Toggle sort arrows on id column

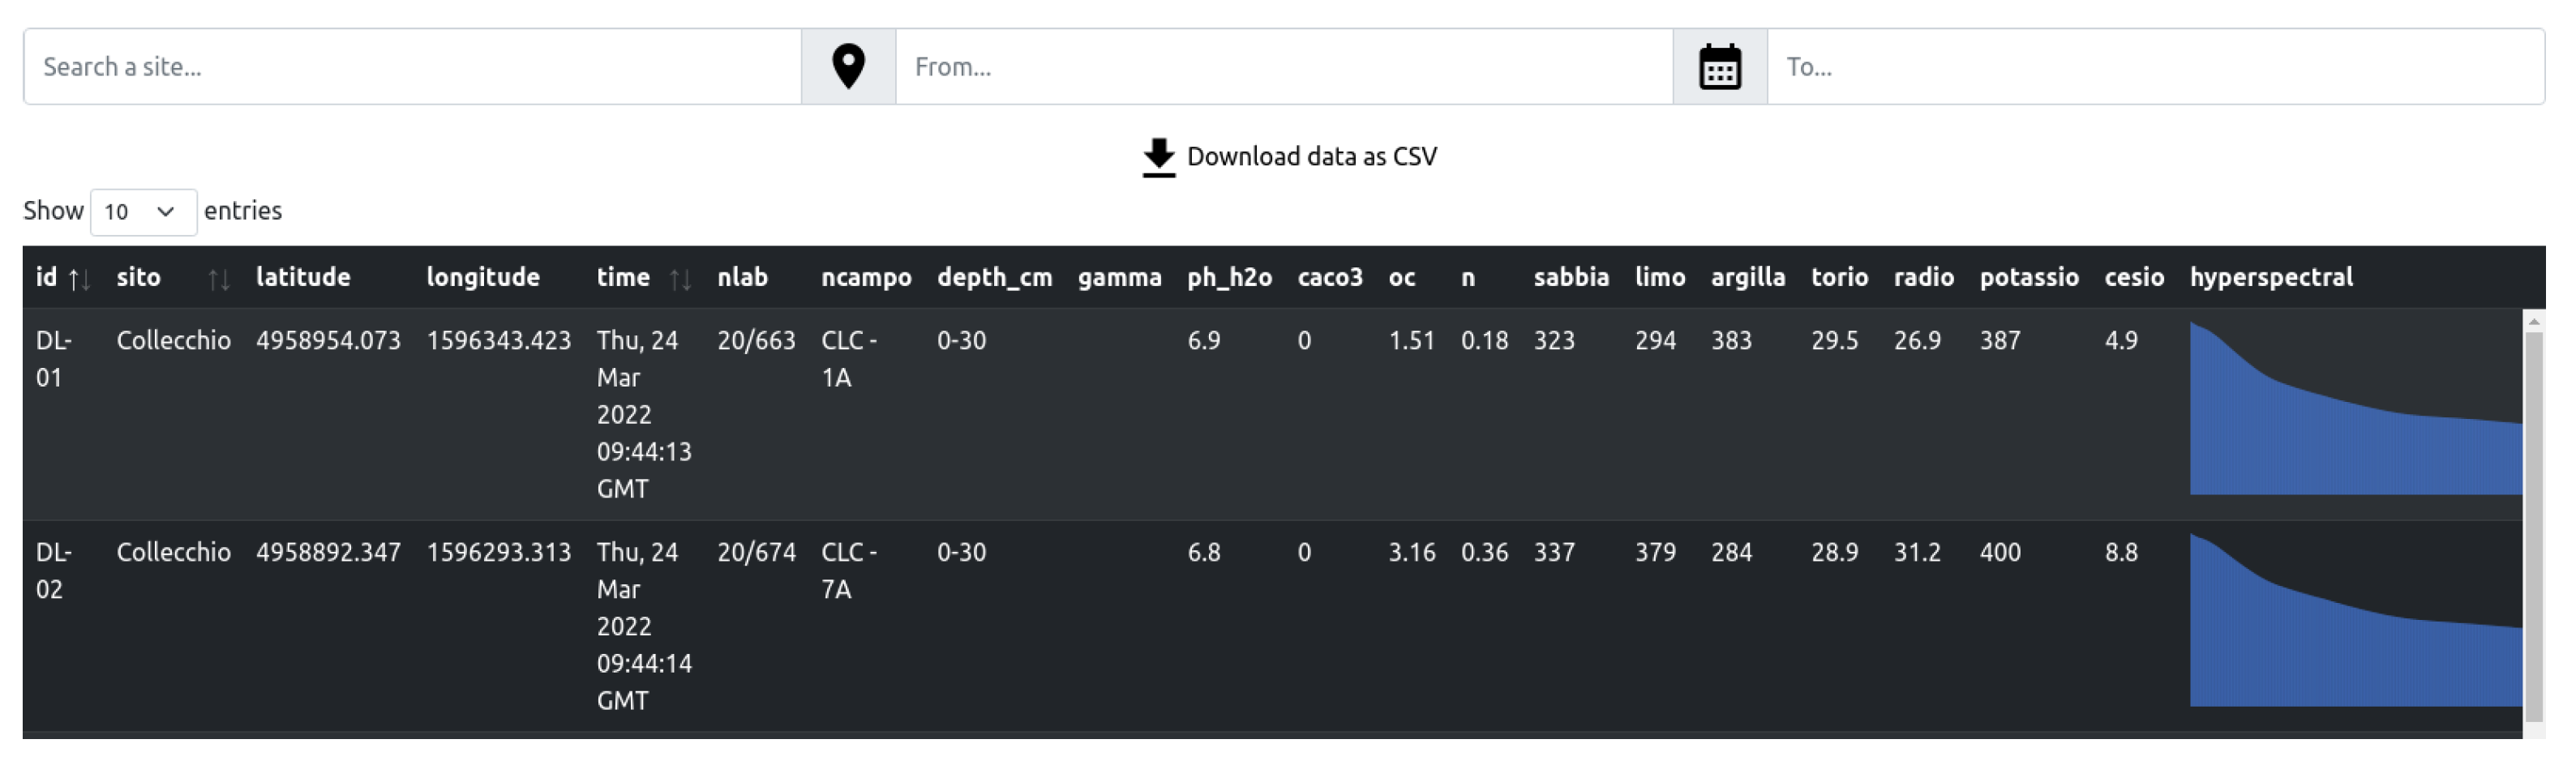80,279
